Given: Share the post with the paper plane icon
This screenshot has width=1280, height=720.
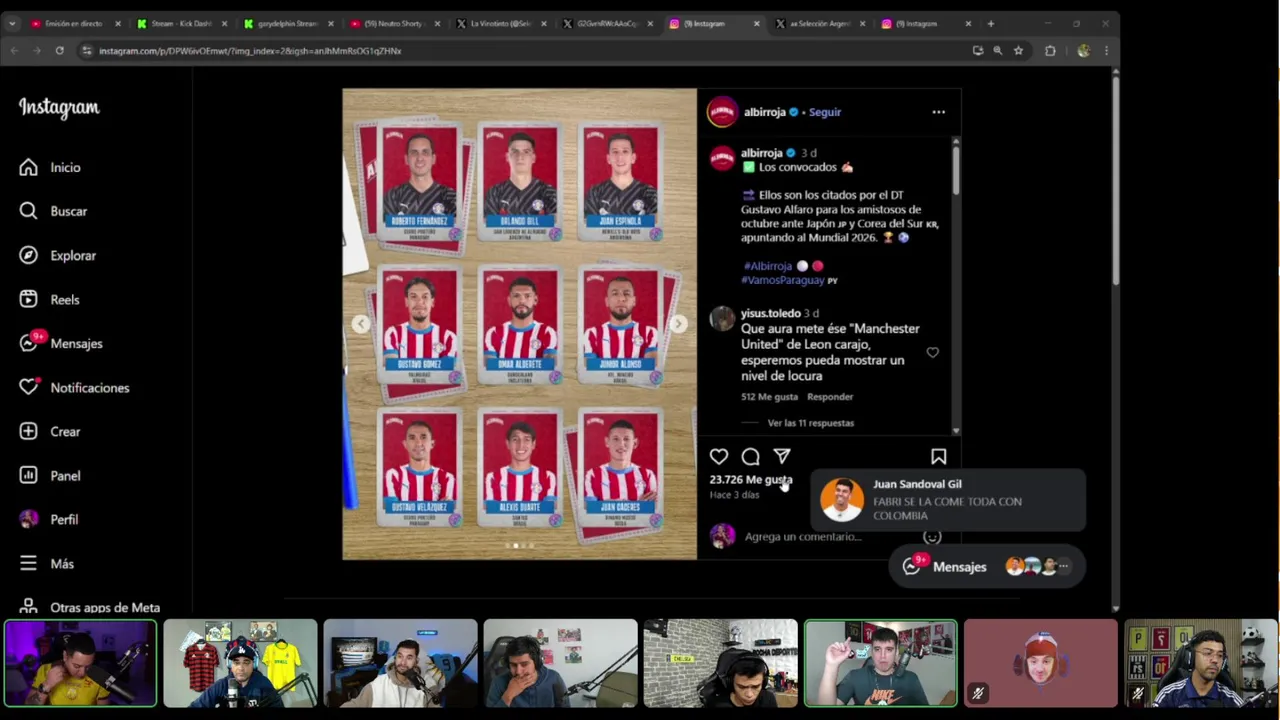Looking at the screenshot, I should point(782,456).
